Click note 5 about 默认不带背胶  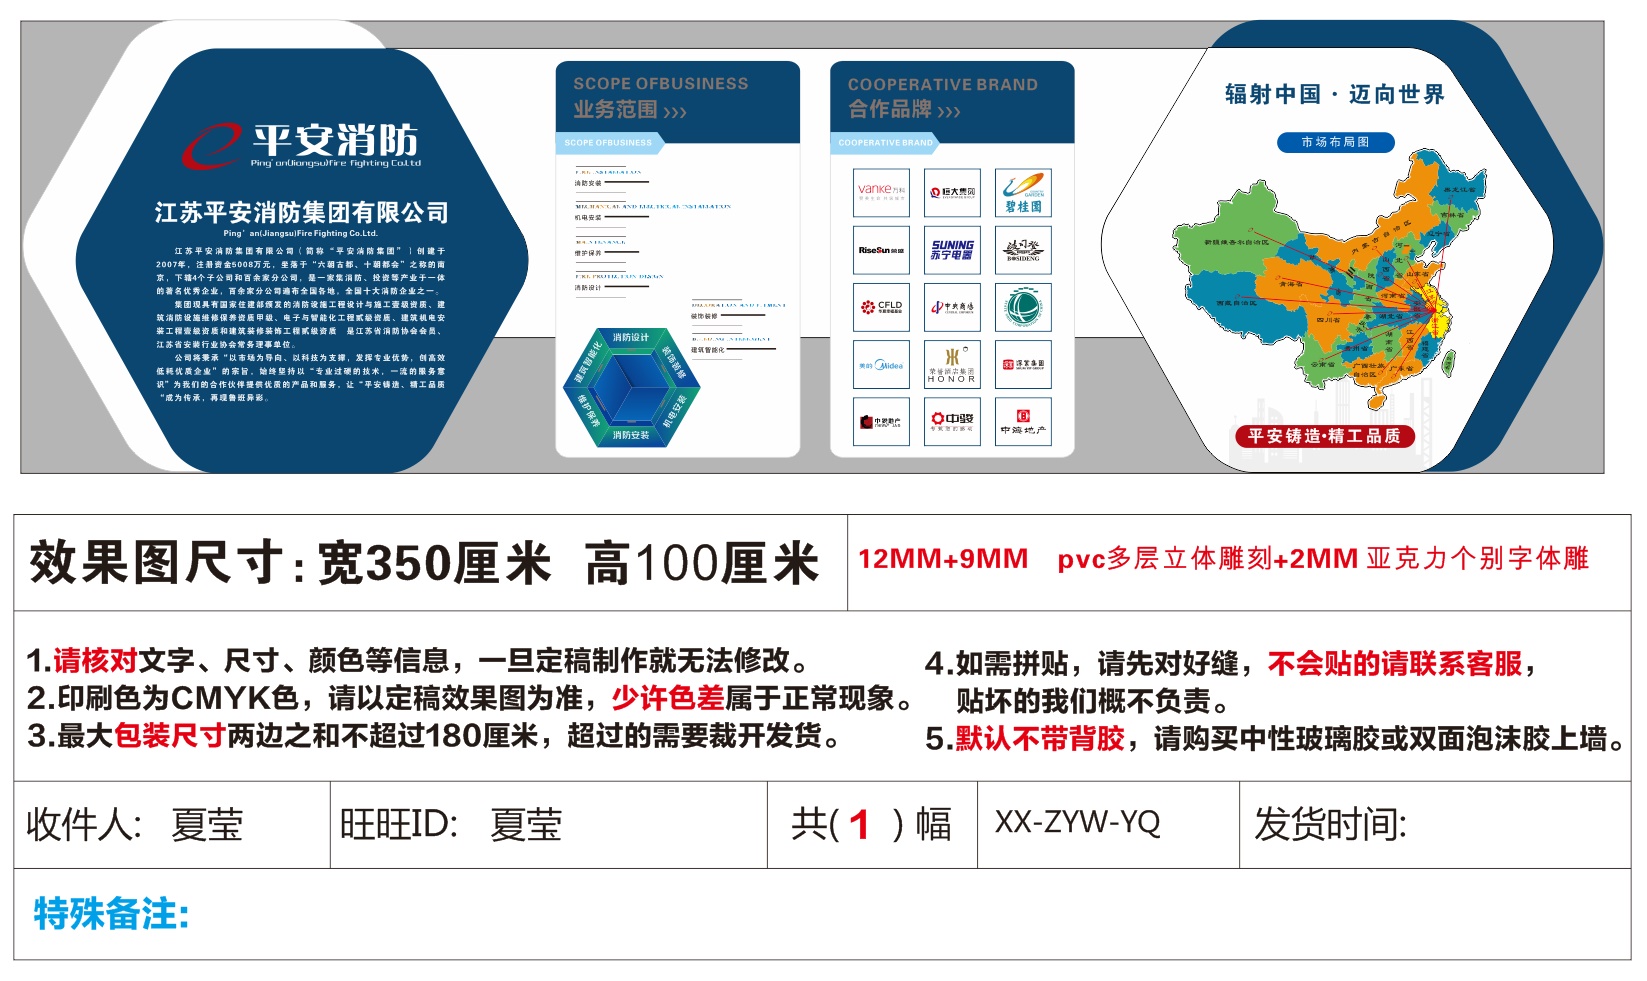tap(1274, 739)
